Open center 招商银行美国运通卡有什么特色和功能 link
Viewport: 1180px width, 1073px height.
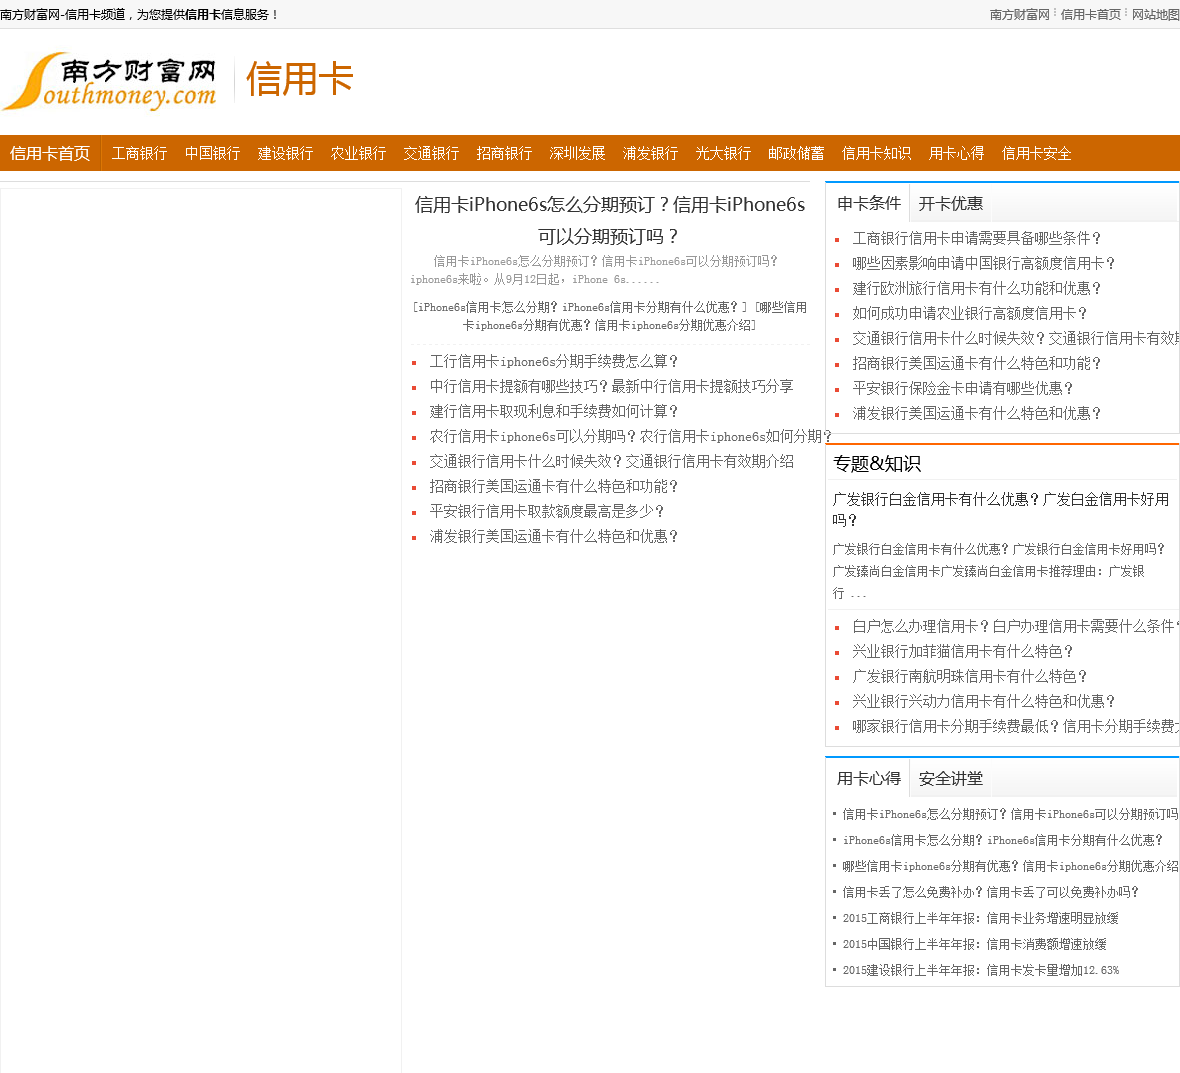(554, 486)
